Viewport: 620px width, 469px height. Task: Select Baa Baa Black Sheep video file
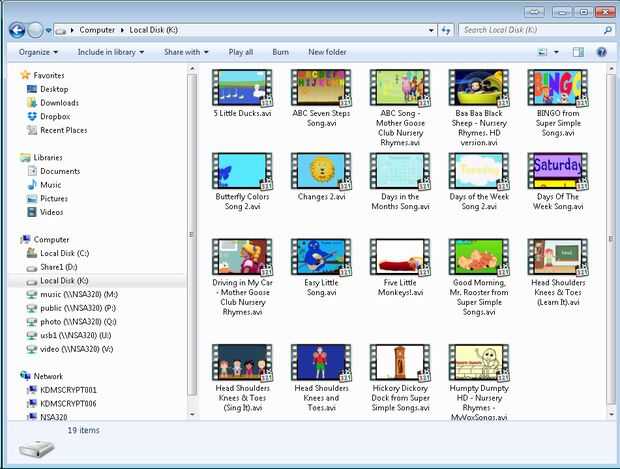(x=479, y=108)
